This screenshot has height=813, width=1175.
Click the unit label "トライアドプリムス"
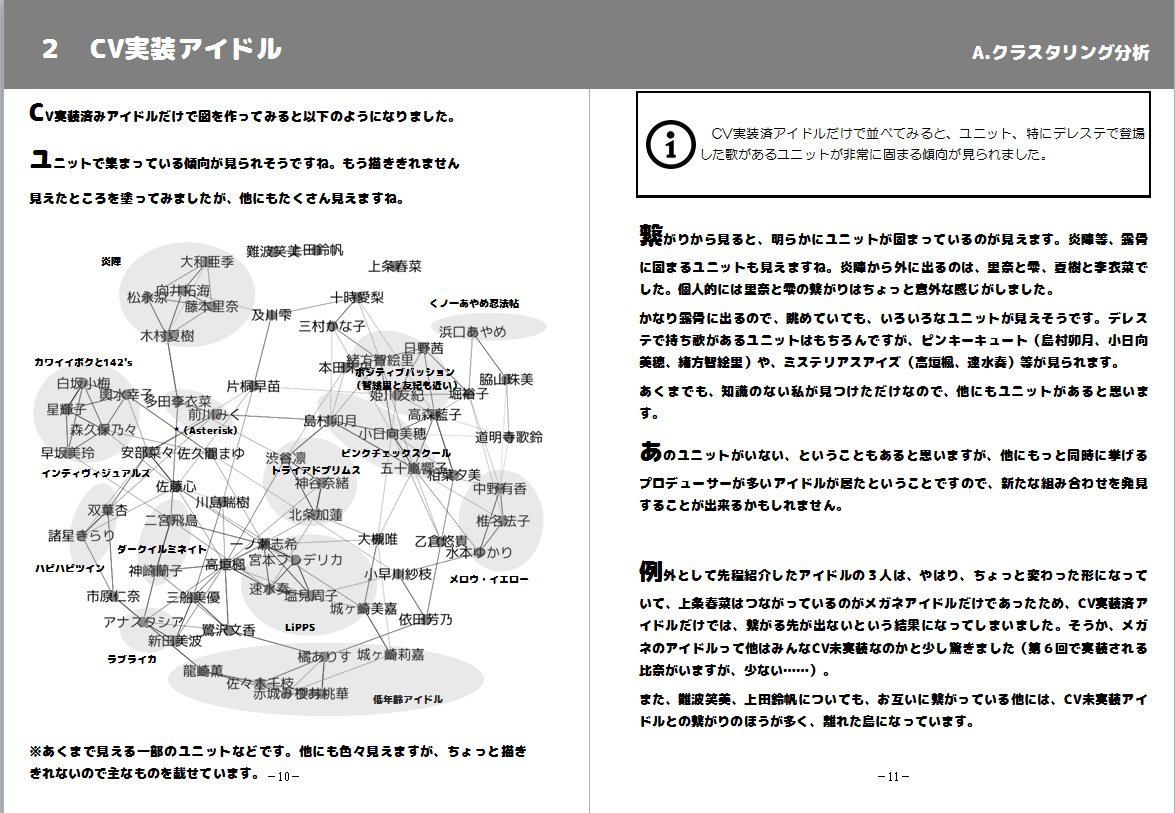(x=315, y=471)
